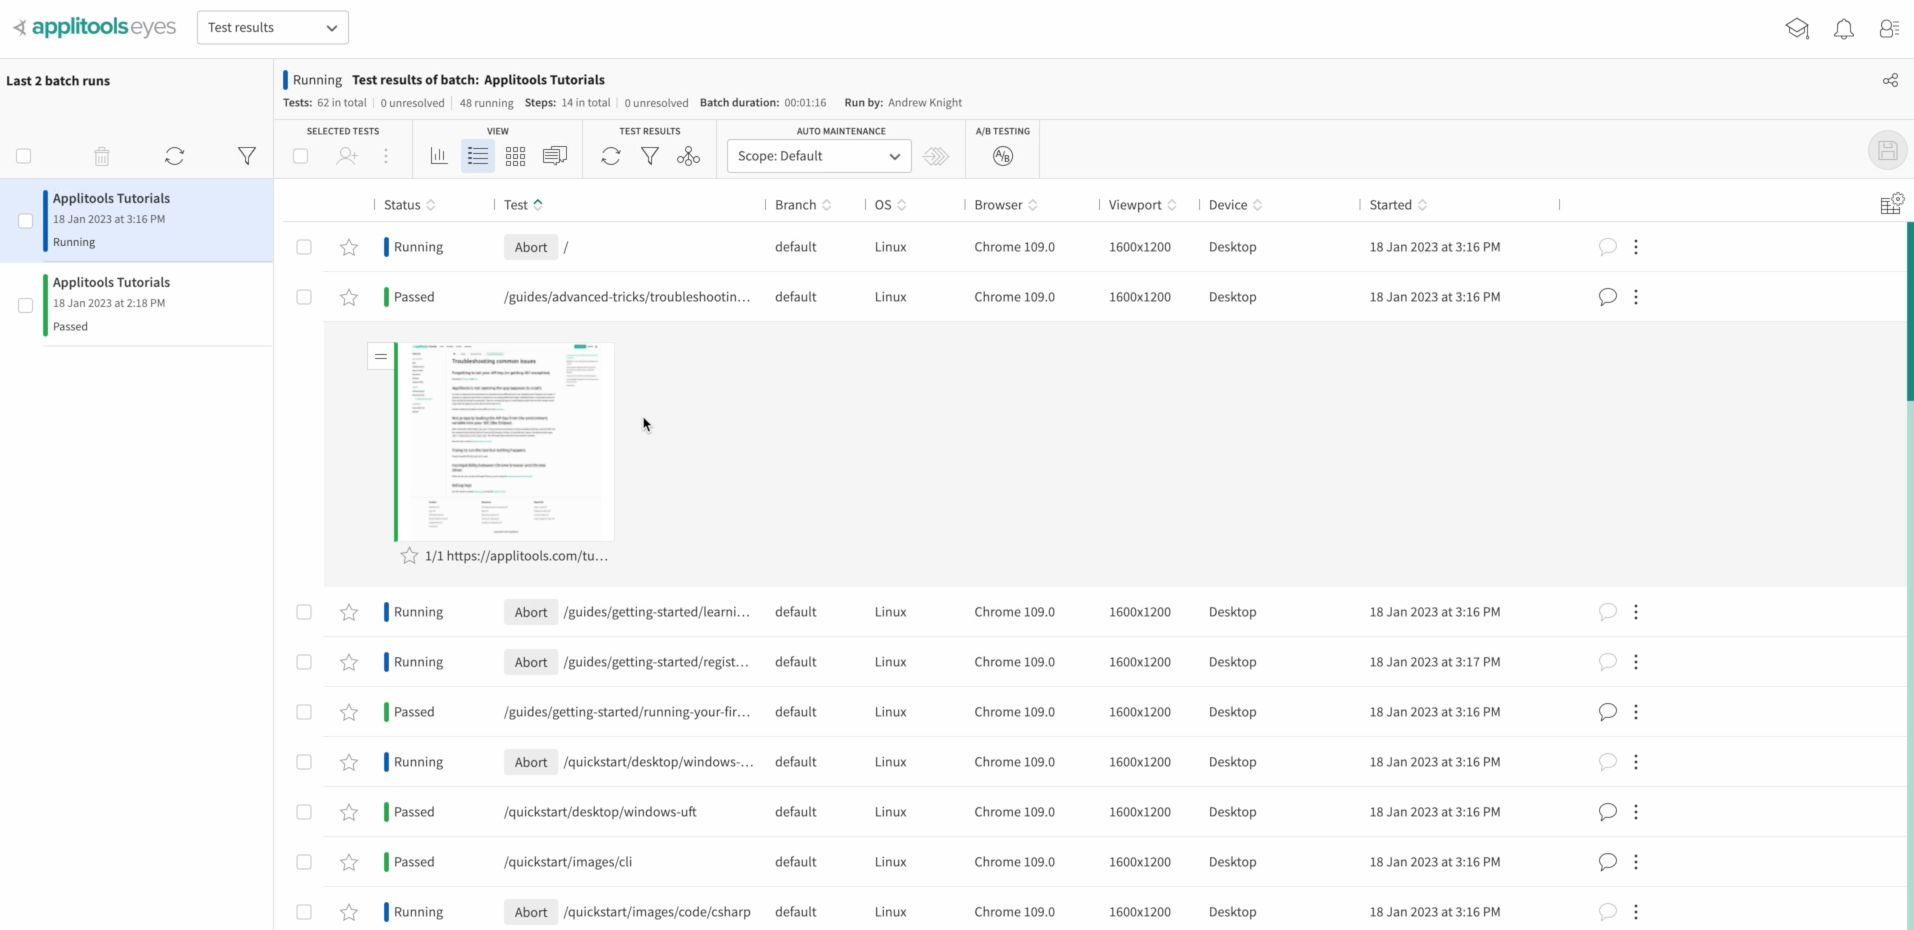Select all tests with the header checkbox

(x=301, y=156)
